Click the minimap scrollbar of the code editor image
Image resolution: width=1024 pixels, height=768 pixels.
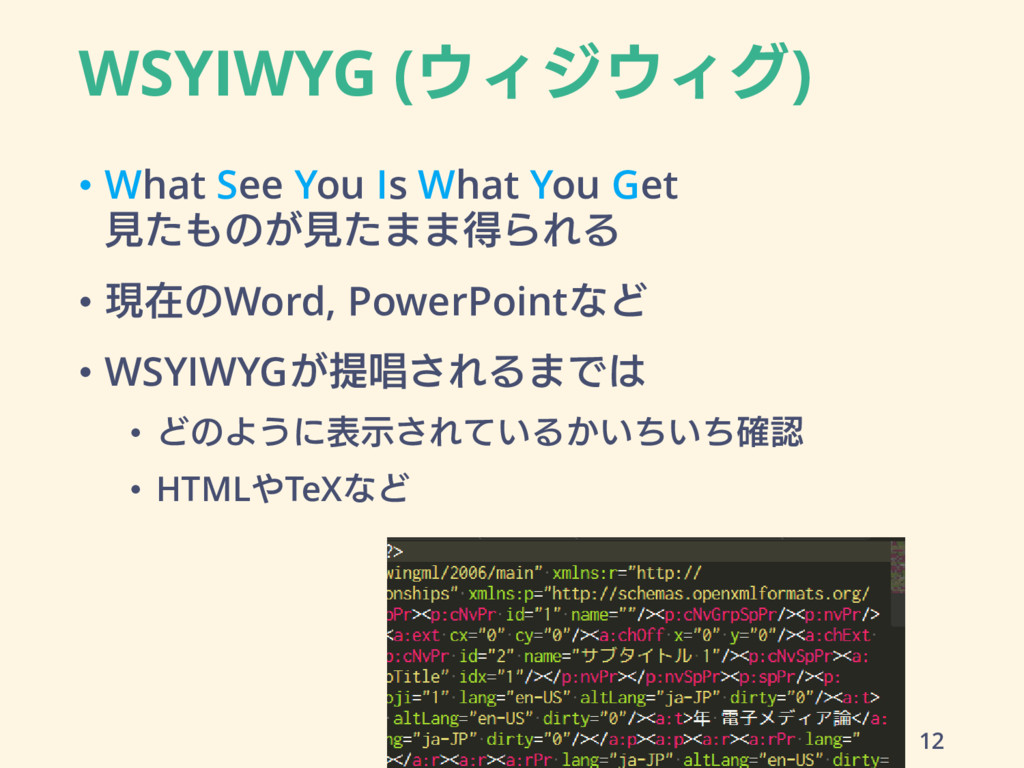click(898, 583)
